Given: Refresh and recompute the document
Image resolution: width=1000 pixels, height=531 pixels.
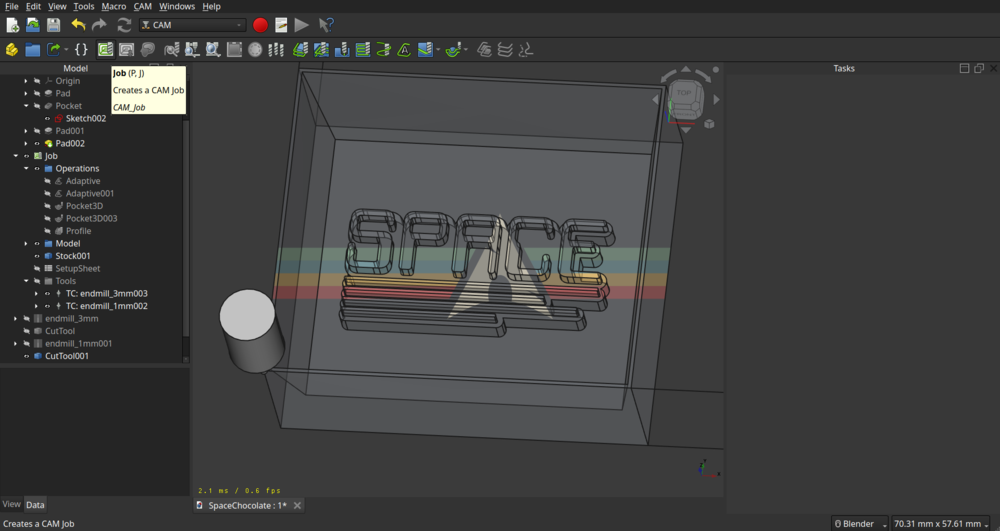Looking at the screenshot, I should pyautogui.click(x=124, y=25).
